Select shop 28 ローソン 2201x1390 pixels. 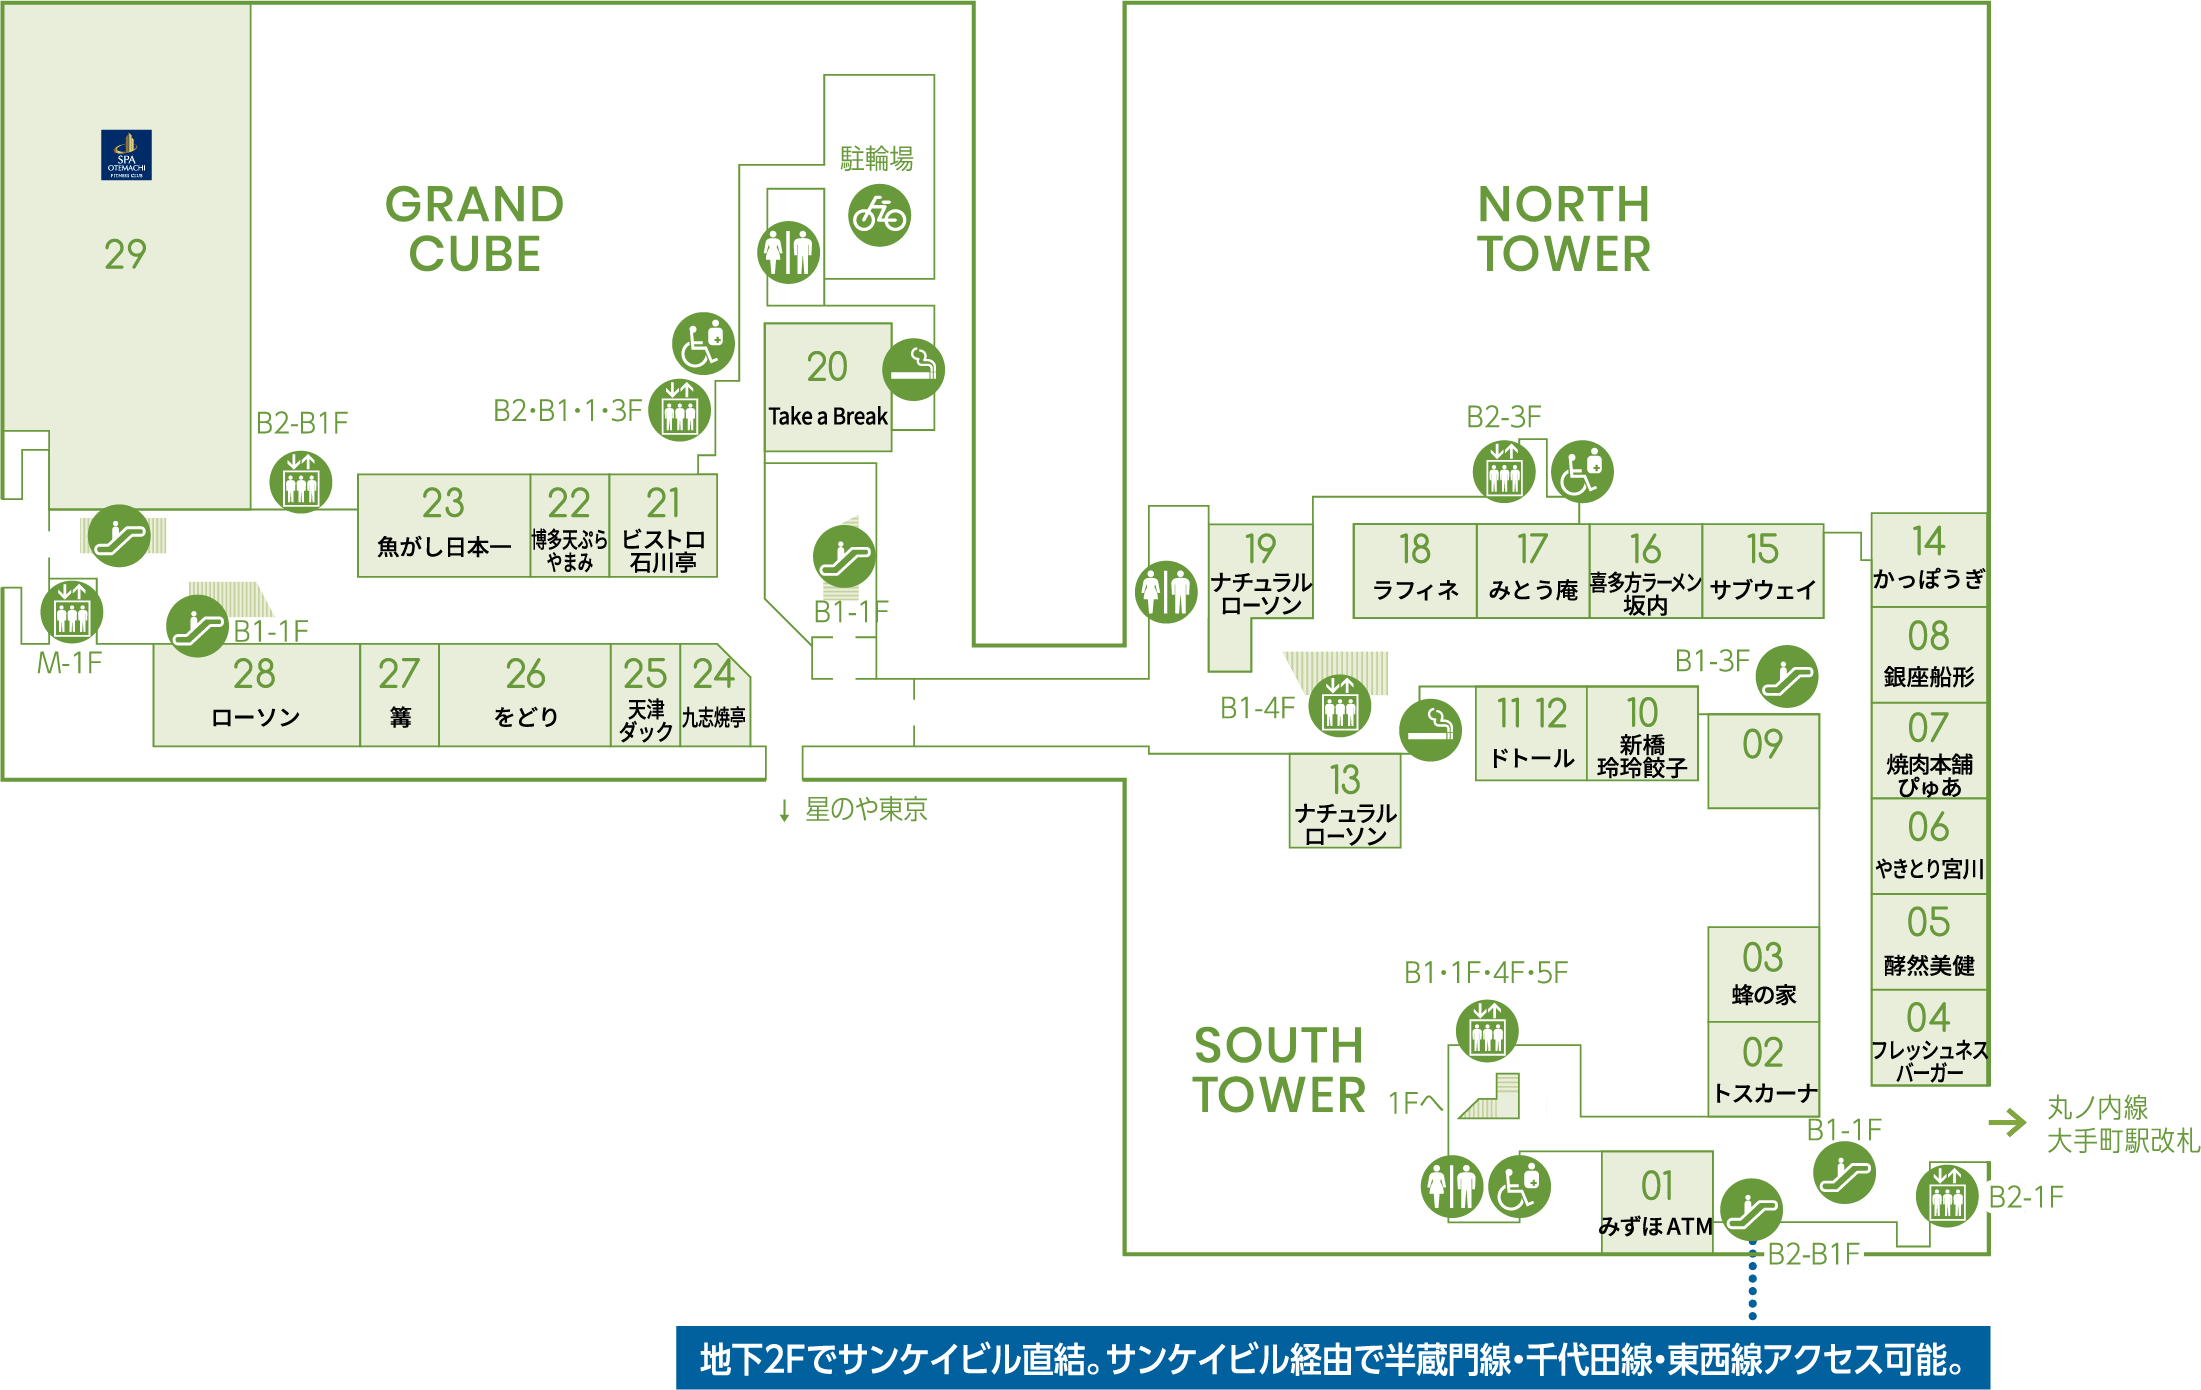point(256,695)
